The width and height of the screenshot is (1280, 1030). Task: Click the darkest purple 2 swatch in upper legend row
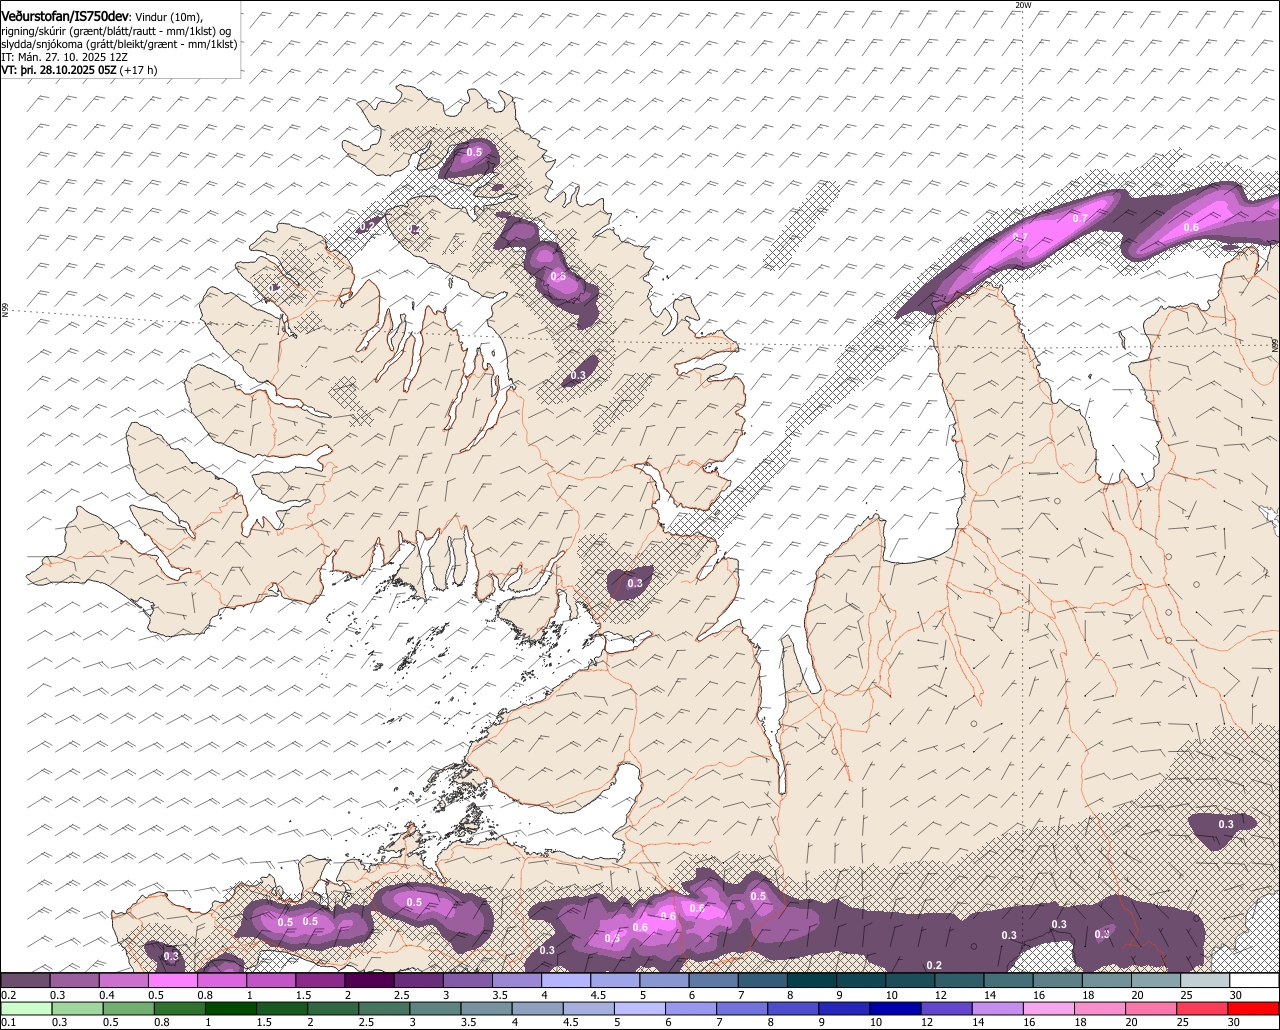coord(369,981)
